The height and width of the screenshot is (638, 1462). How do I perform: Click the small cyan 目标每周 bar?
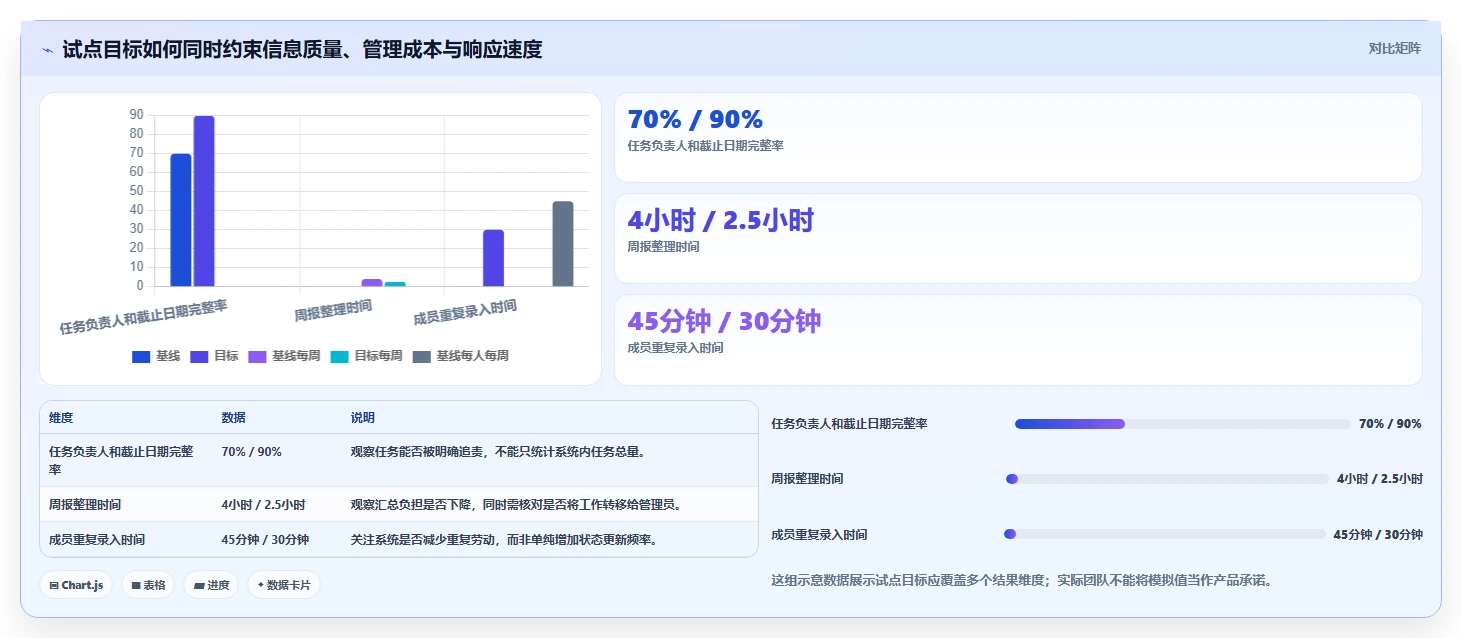tap(395, 284)
